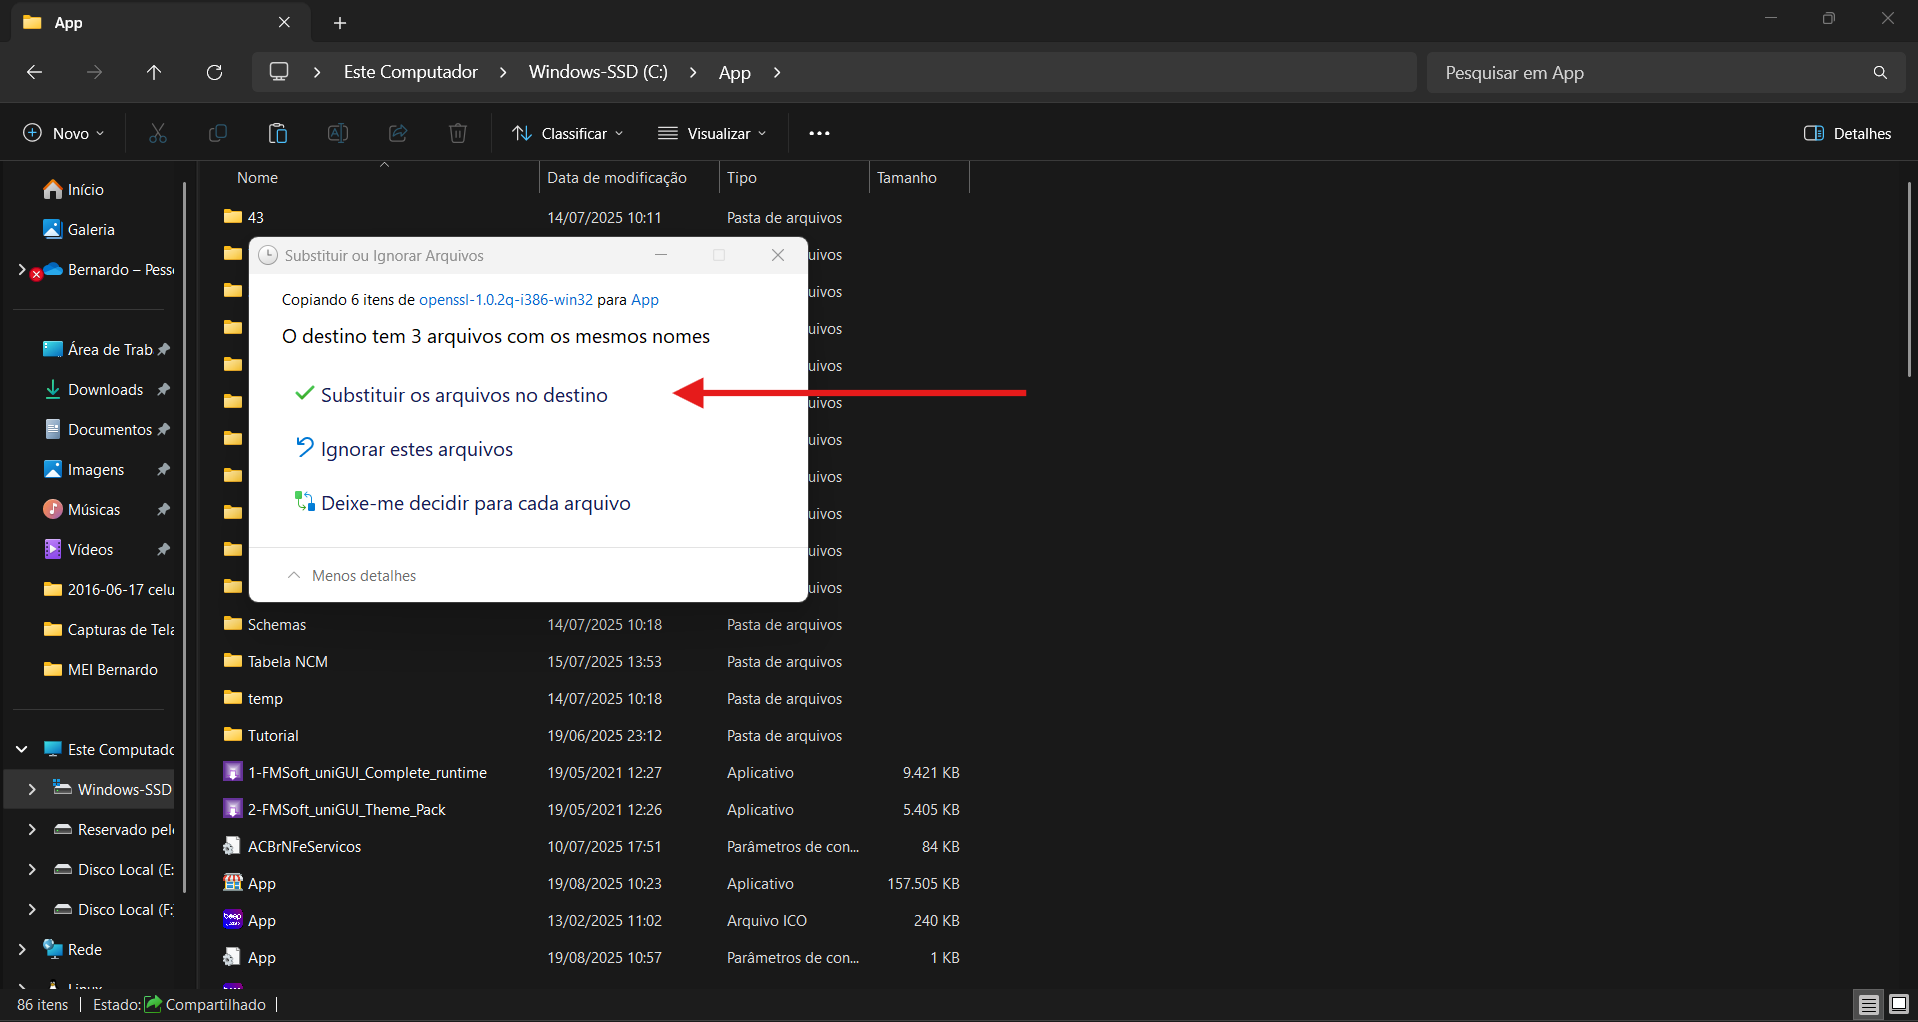Click the Share icon in toolbar
Screen dimensions: 1918x1022
(x=397, y=133)
